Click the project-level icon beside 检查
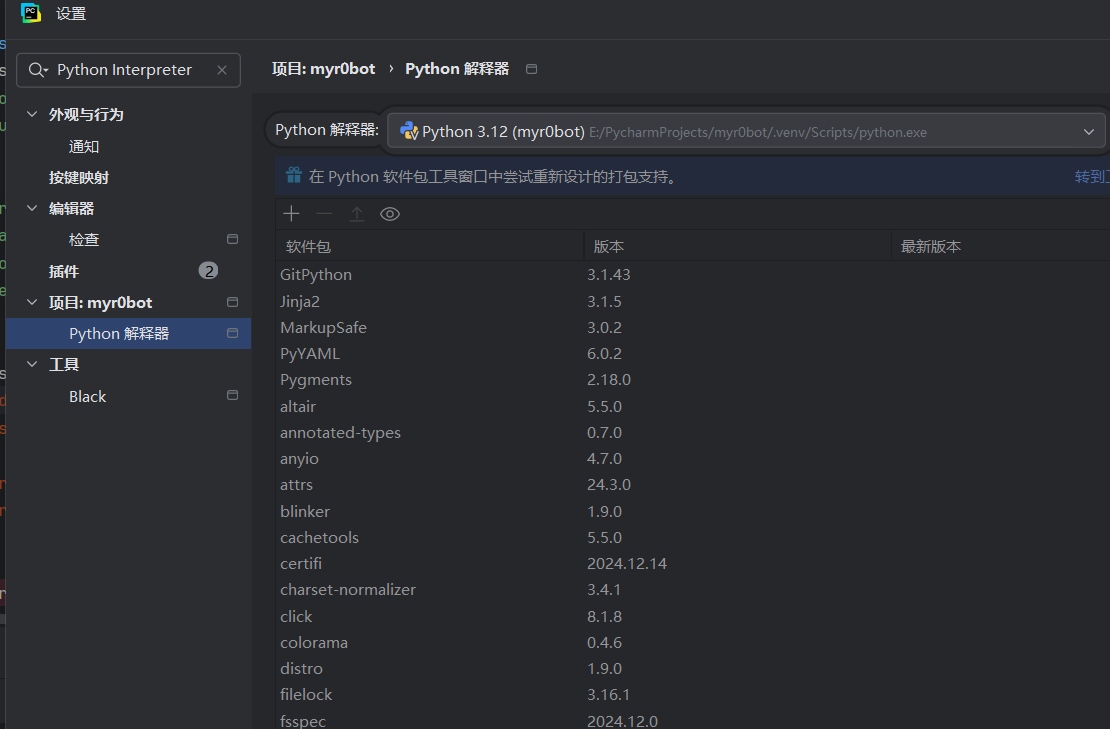The image size is (1110, 729). [232, 239]
